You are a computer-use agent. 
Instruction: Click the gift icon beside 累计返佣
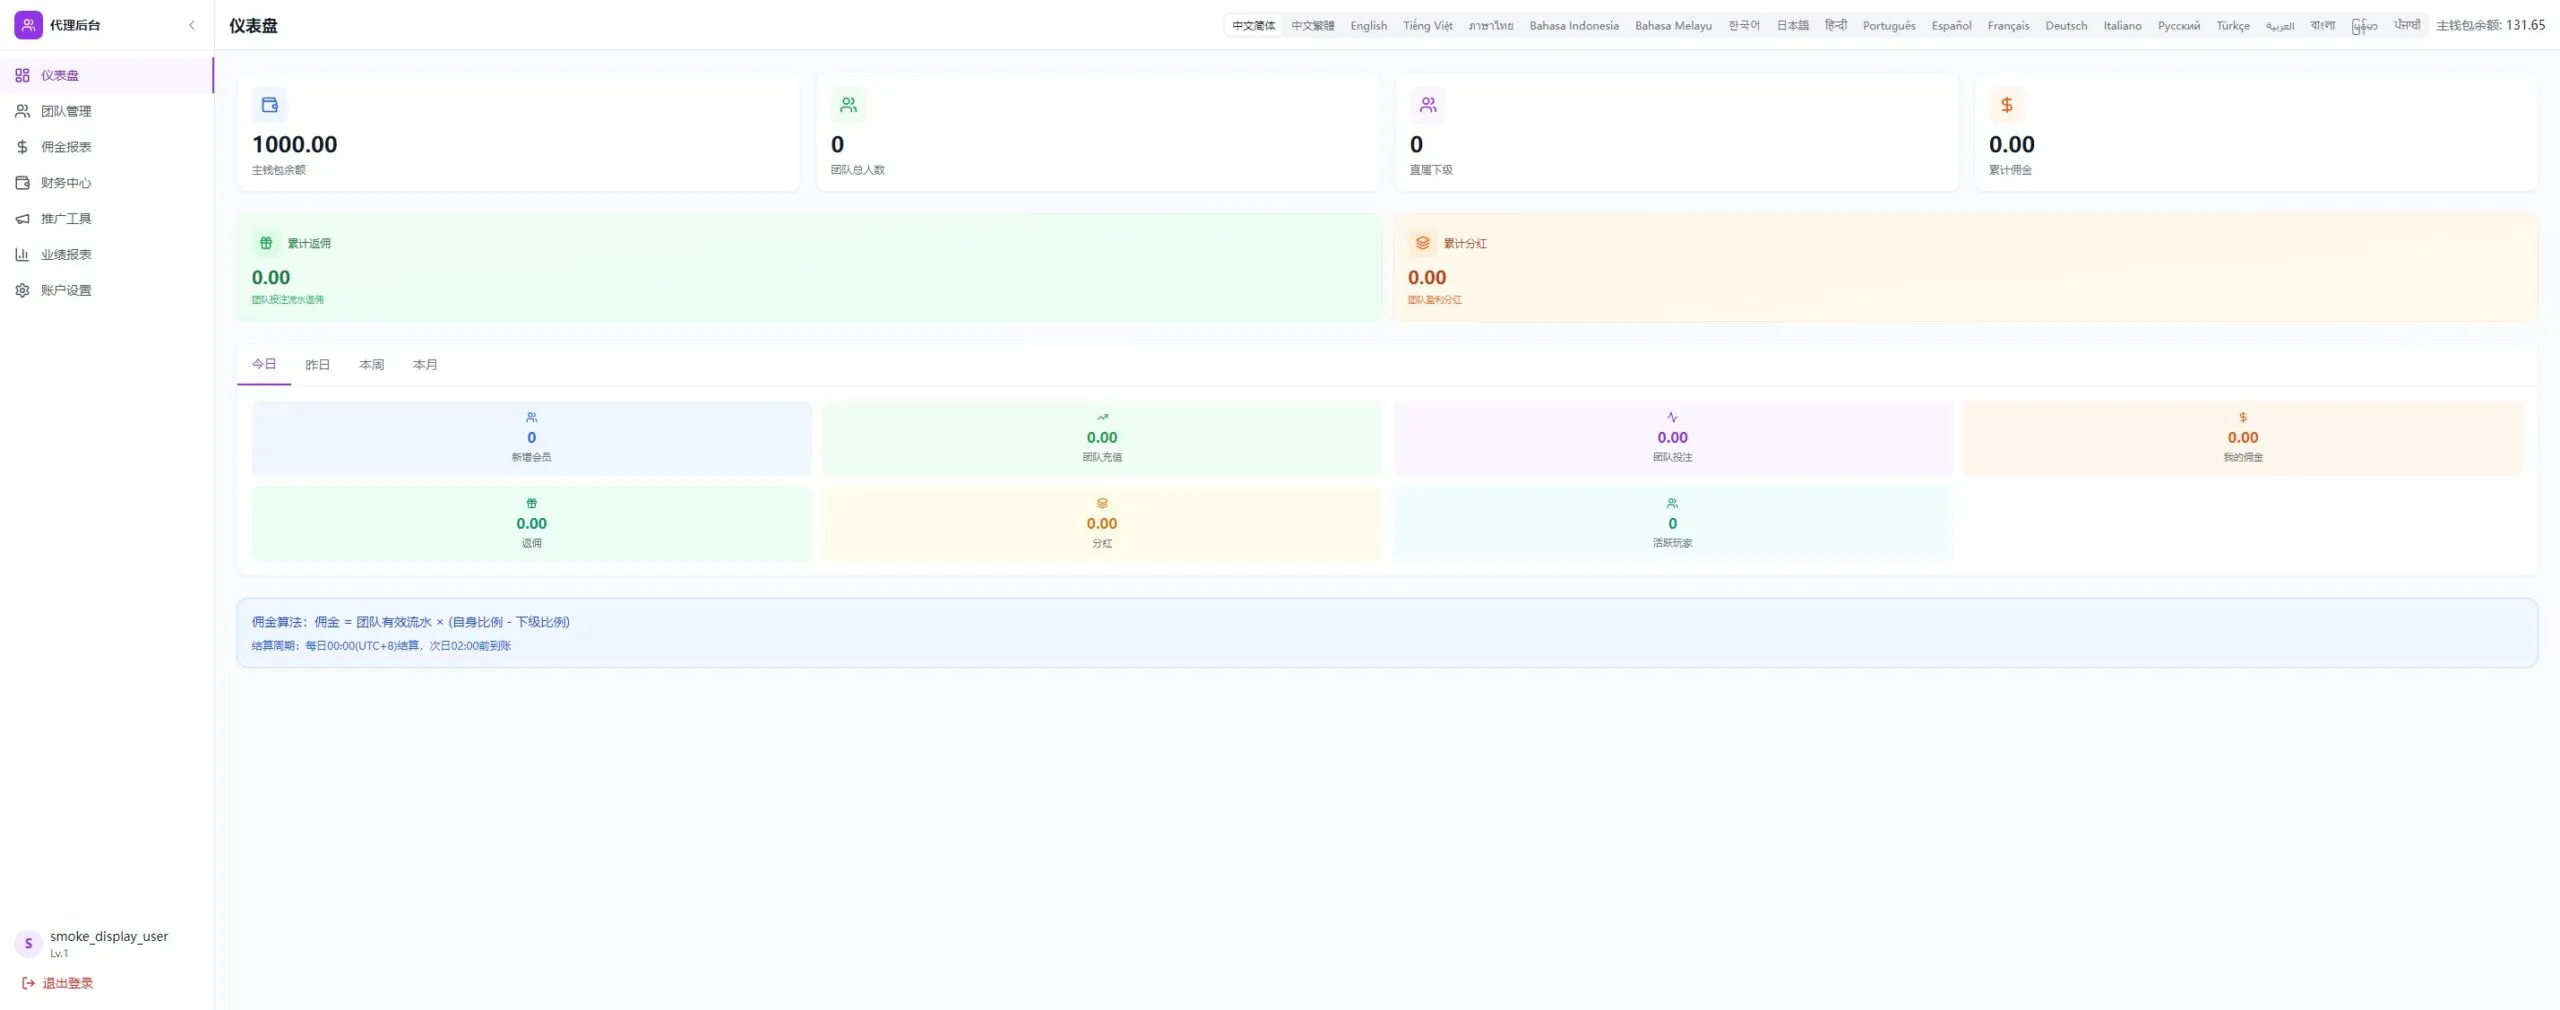pos(266,243)
